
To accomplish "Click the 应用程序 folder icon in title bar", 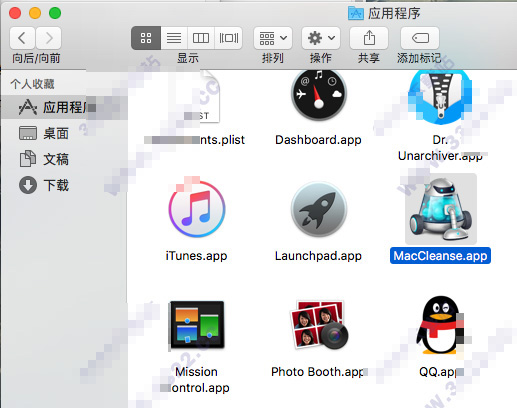I will click(356, 13).
